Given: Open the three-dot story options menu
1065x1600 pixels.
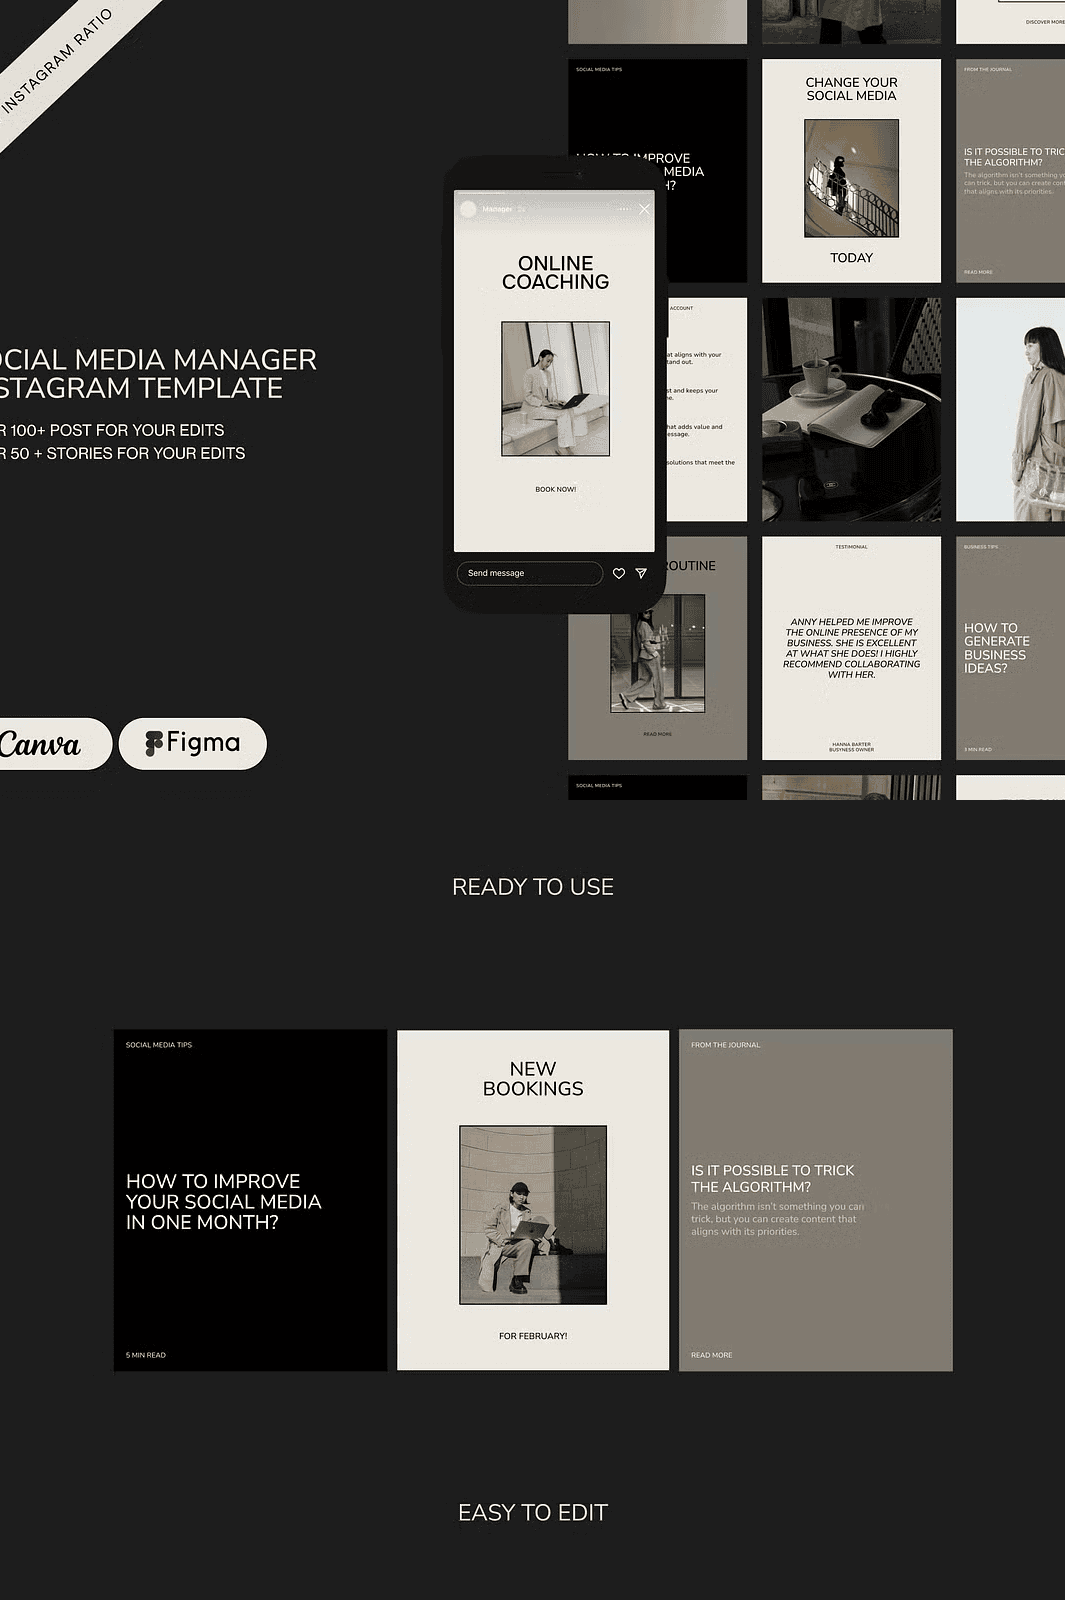Looking at the screenshot, I should tap(624, 209).
